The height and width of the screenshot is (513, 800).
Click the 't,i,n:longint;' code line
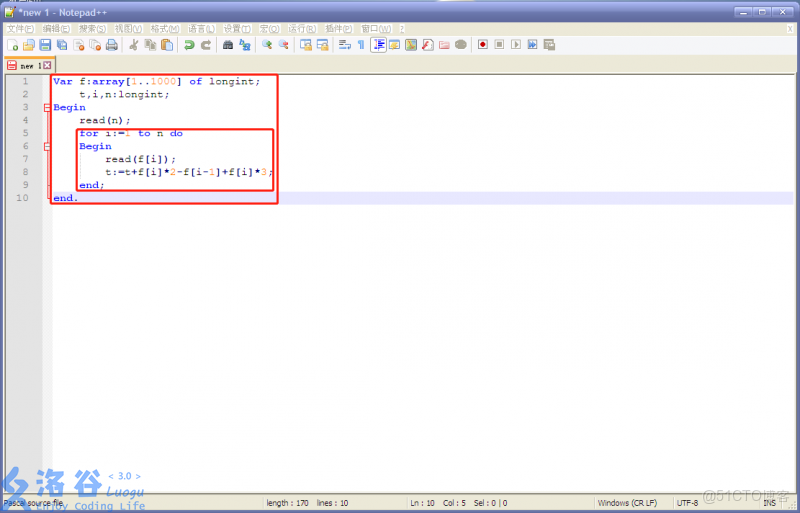(124, 94)
